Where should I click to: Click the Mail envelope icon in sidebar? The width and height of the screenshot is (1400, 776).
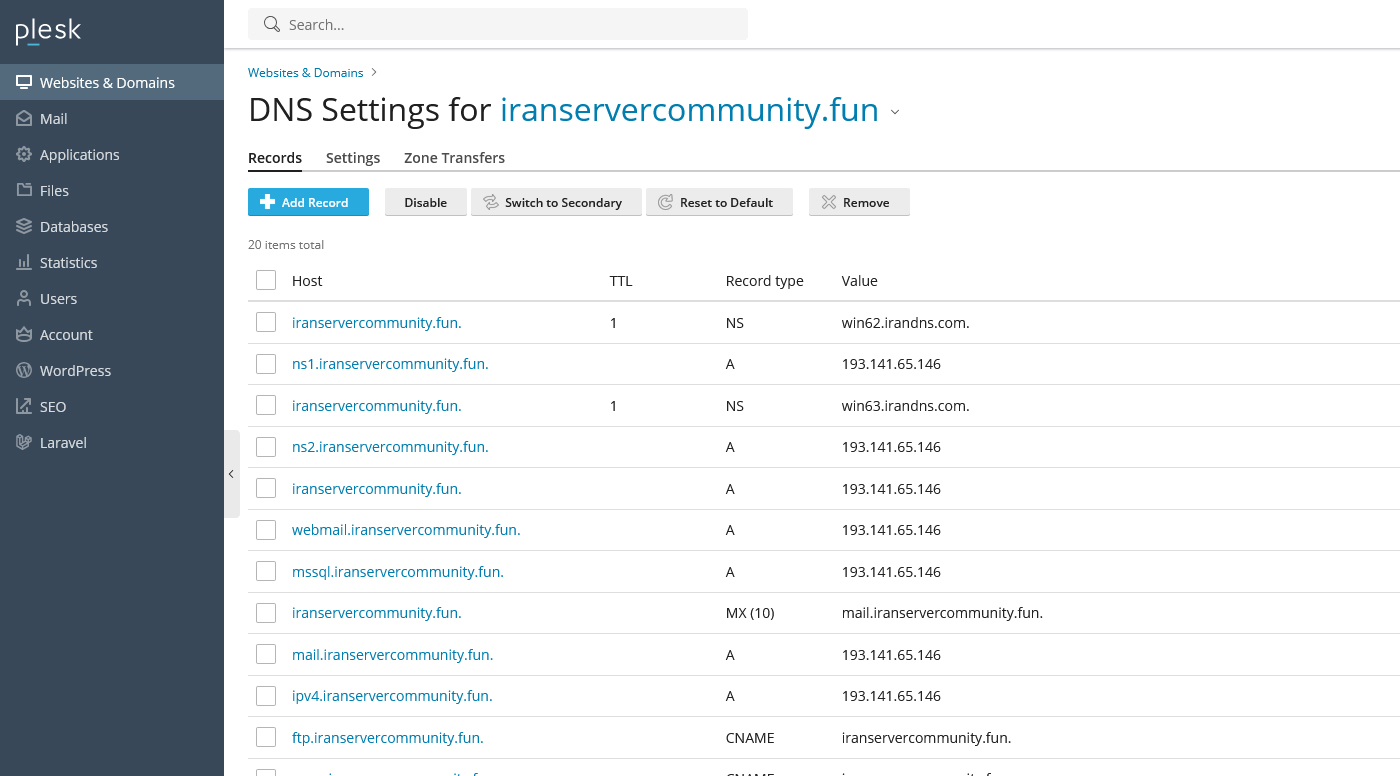24,119
